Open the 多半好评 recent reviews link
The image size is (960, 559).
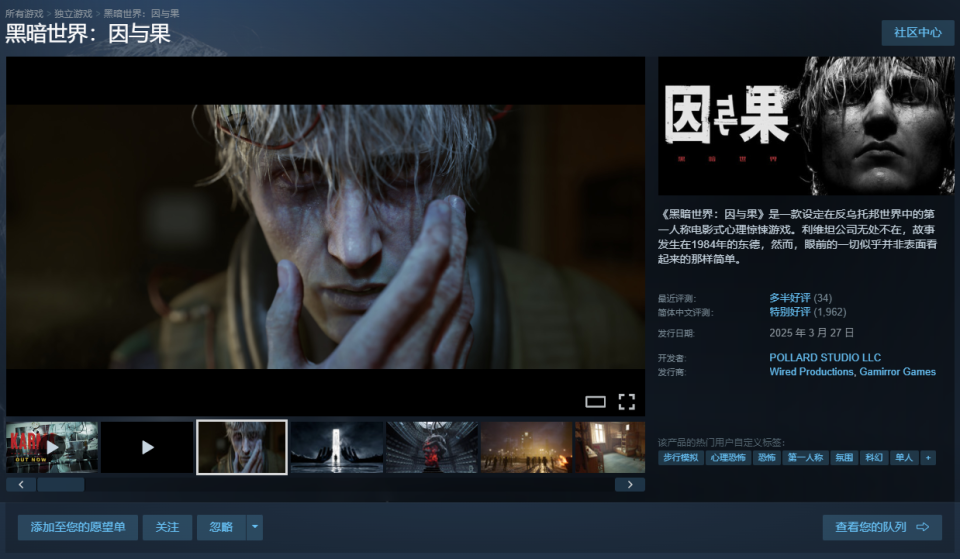pos(790,298)
